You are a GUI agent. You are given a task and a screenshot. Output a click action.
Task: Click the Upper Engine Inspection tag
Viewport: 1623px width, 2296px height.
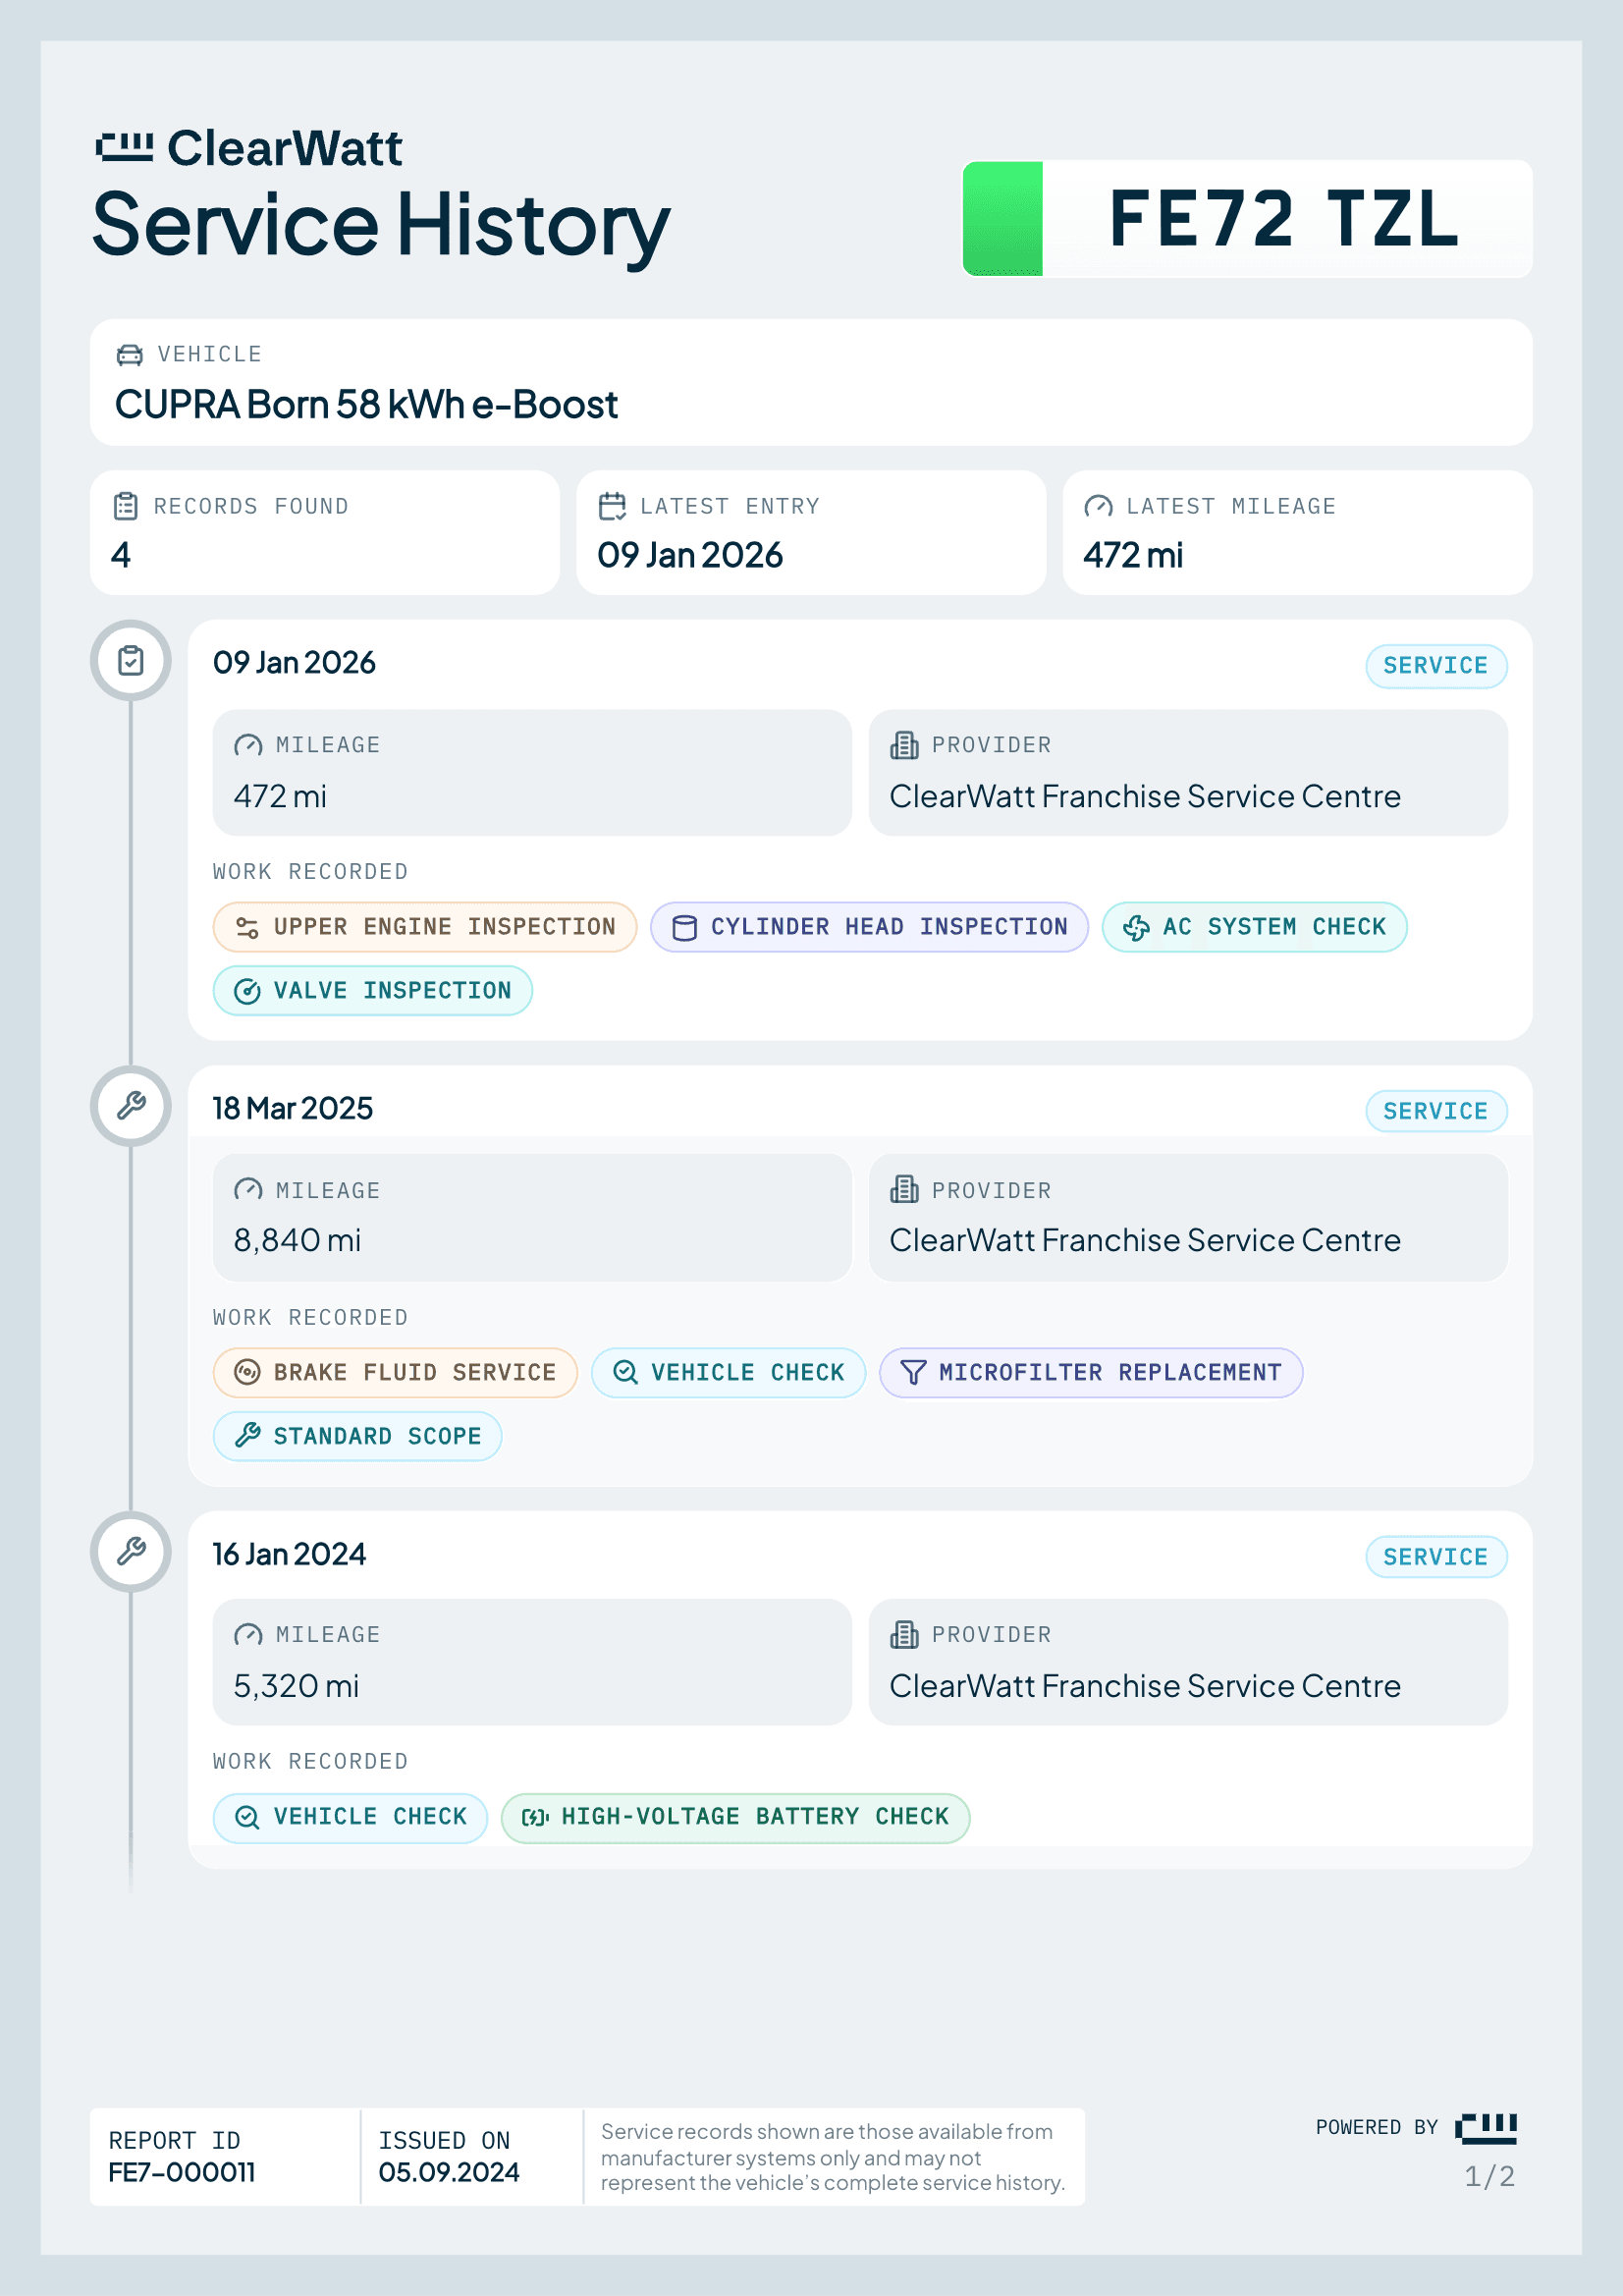pyautogui.click(x=425, y=927)
